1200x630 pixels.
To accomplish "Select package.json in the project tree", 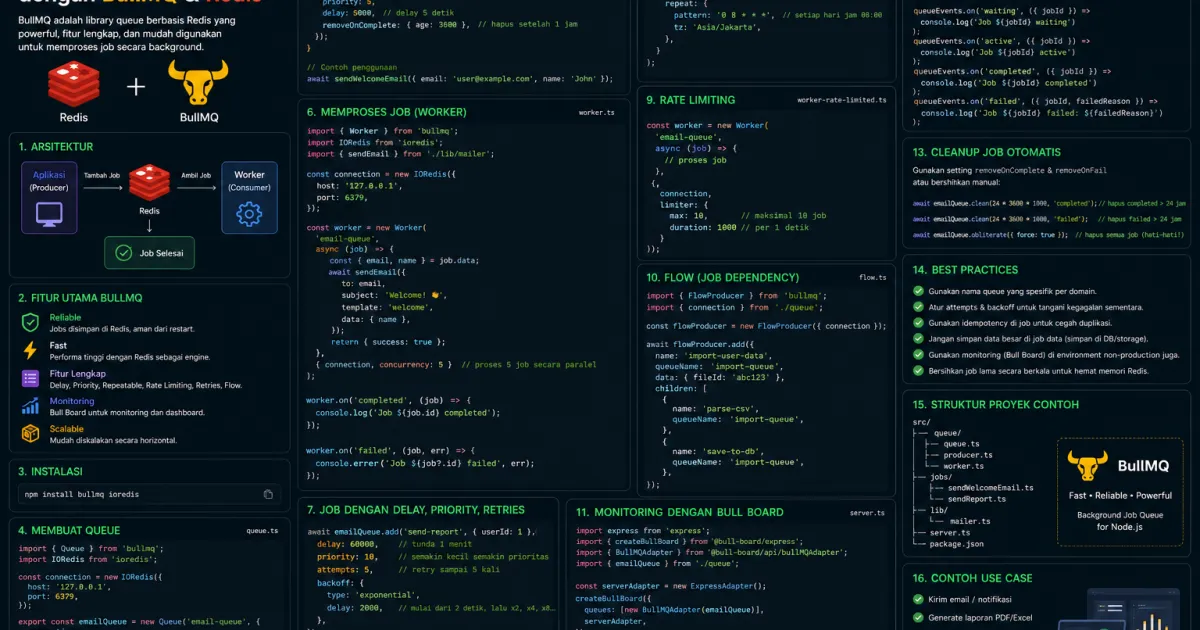I will tap(958, 544).
